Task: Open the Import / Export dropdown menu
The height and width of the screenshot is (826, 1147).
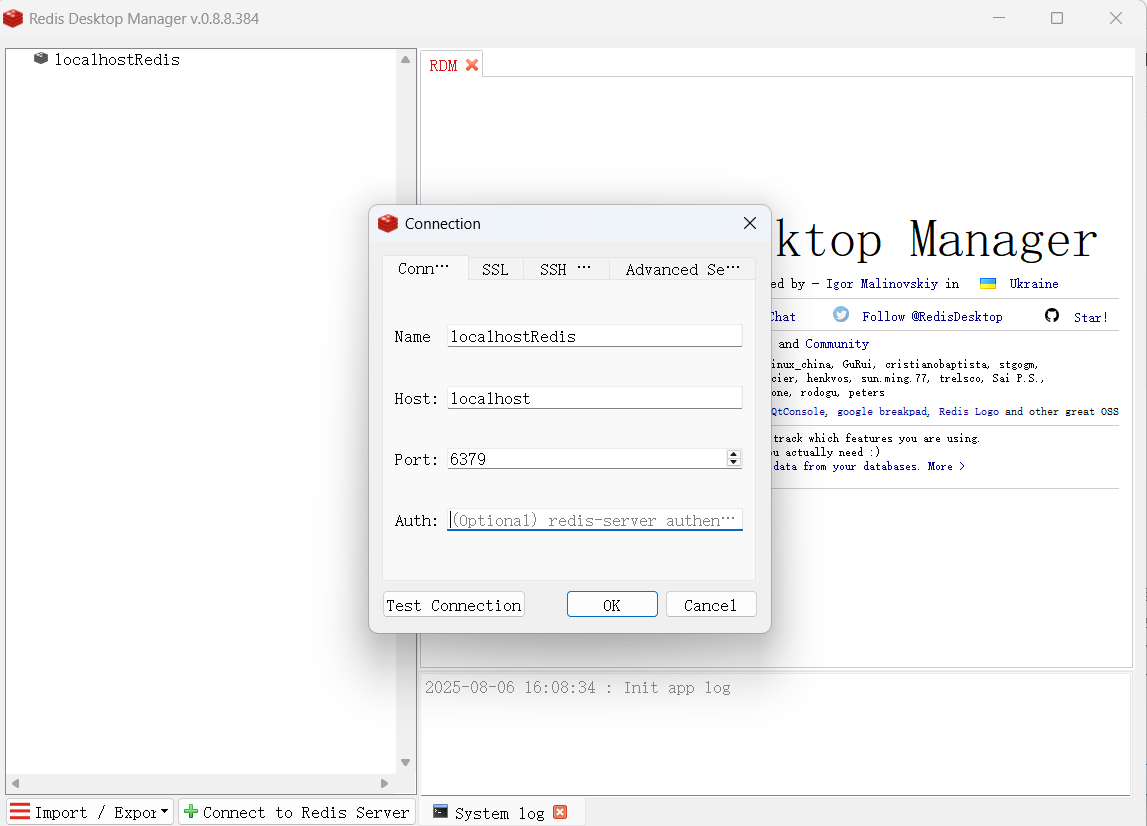Action: pos(91,812)
